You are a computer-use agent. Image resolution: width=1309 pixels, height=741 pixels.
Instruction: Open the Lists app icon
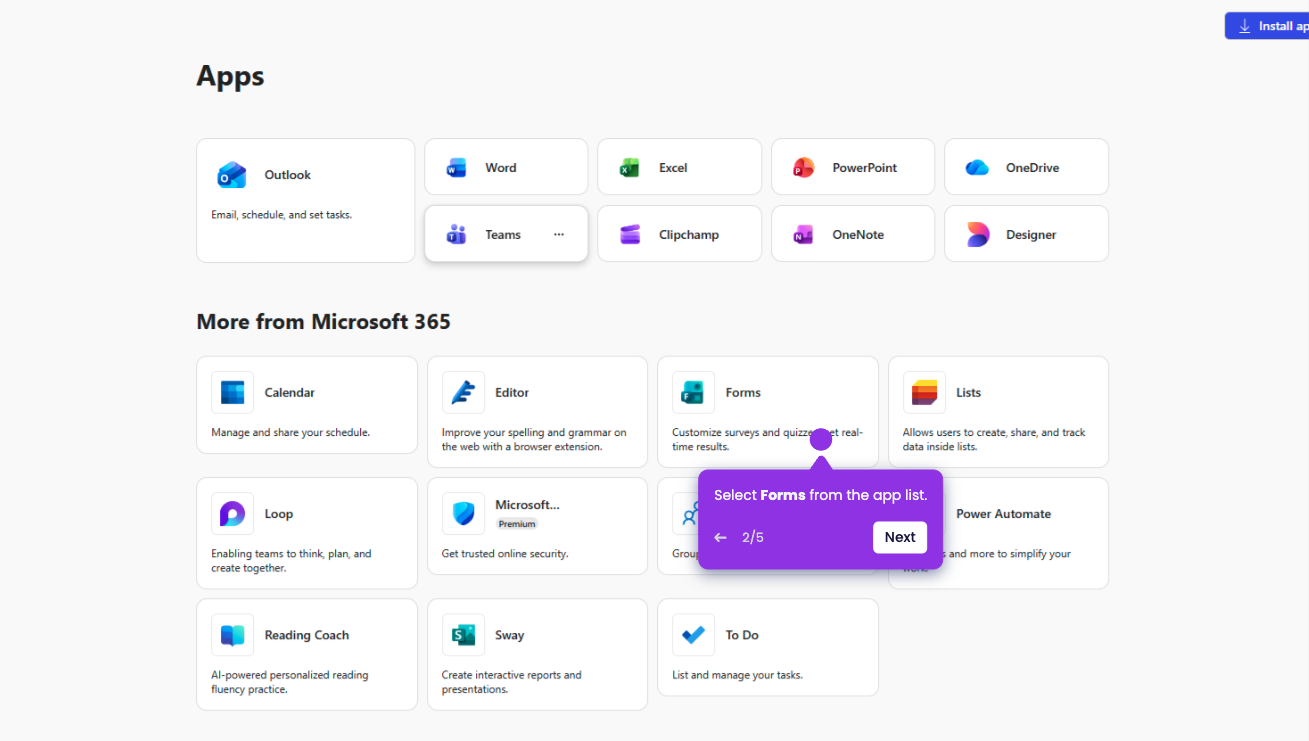click(x=924, y=393)
